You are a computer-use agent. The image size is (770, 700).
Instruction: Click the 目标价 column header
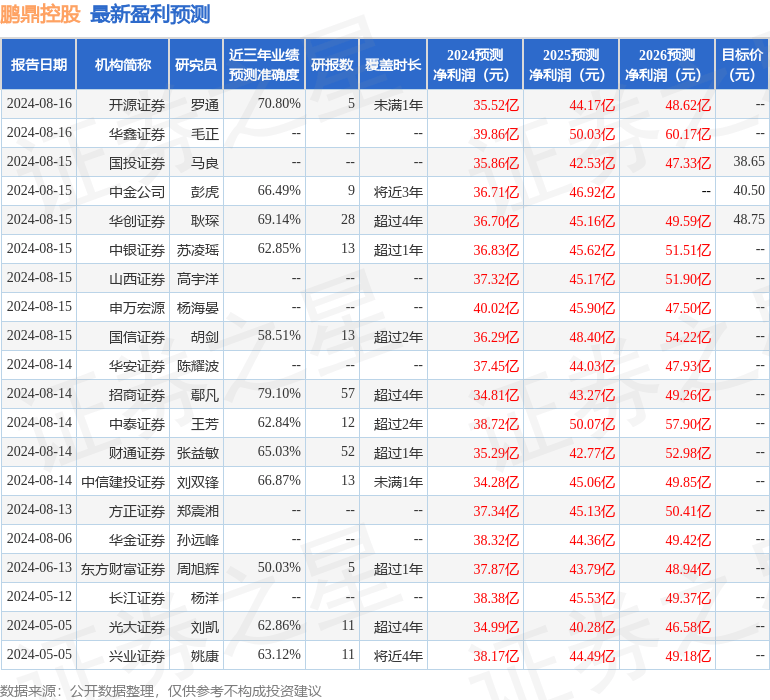(x=742, y=64)
